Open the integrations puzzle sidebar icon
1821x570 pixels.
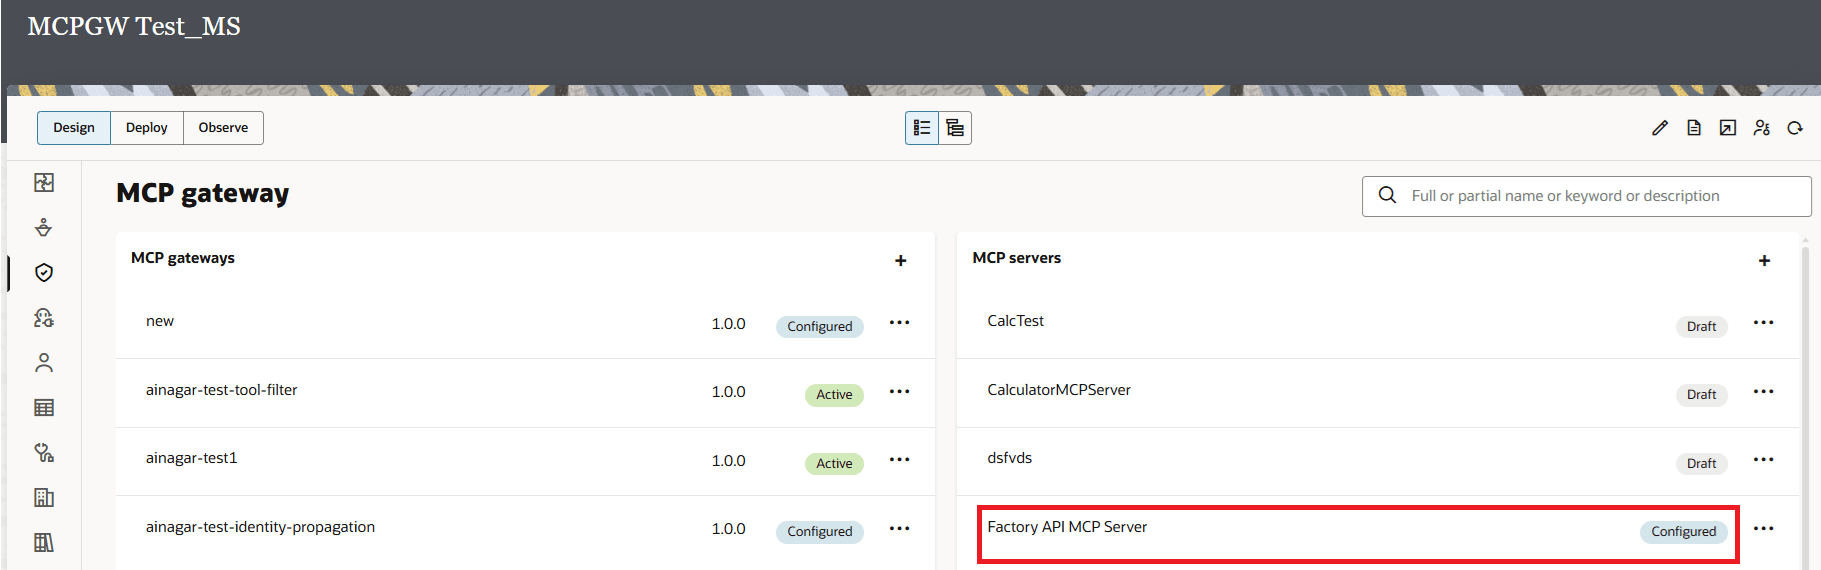coord(44,182)
